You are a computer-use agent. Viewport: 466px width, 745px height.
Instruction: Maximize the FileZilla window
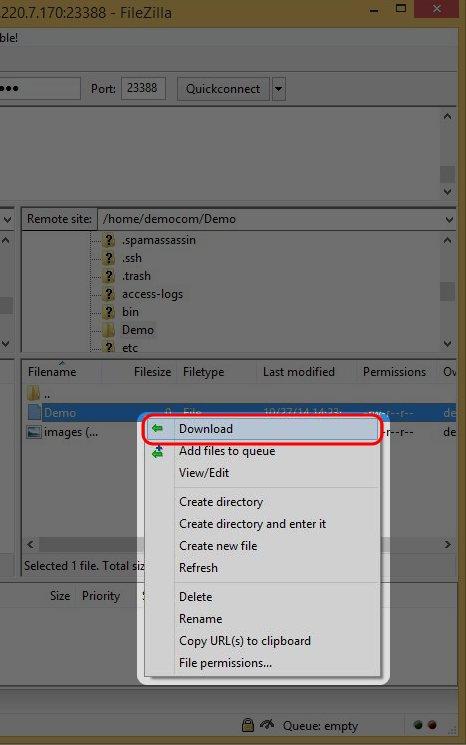coord(401,9)
